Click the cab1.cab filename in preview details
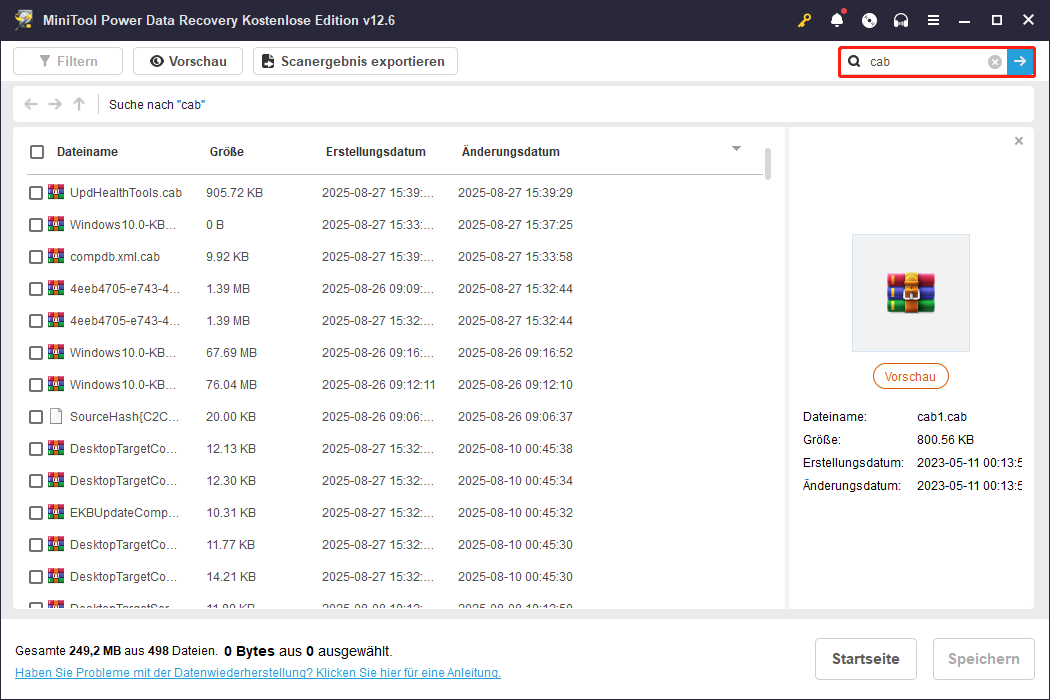This screenshot has height=700, width=1050. [942, 417]
